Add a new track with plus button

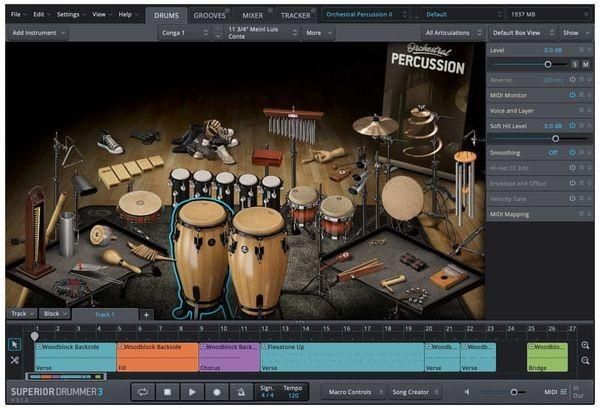pos(146,315)
